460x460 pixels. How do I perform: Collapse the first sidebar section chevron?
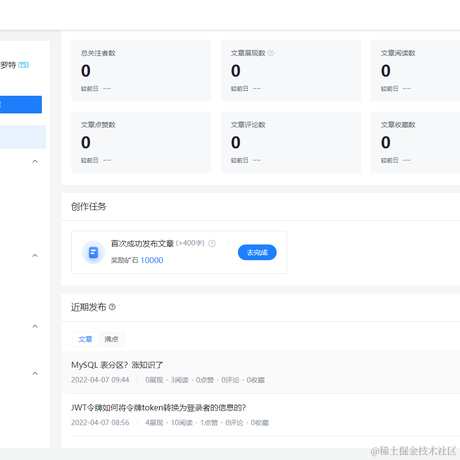pyautogui.click(x=35, y=161)
